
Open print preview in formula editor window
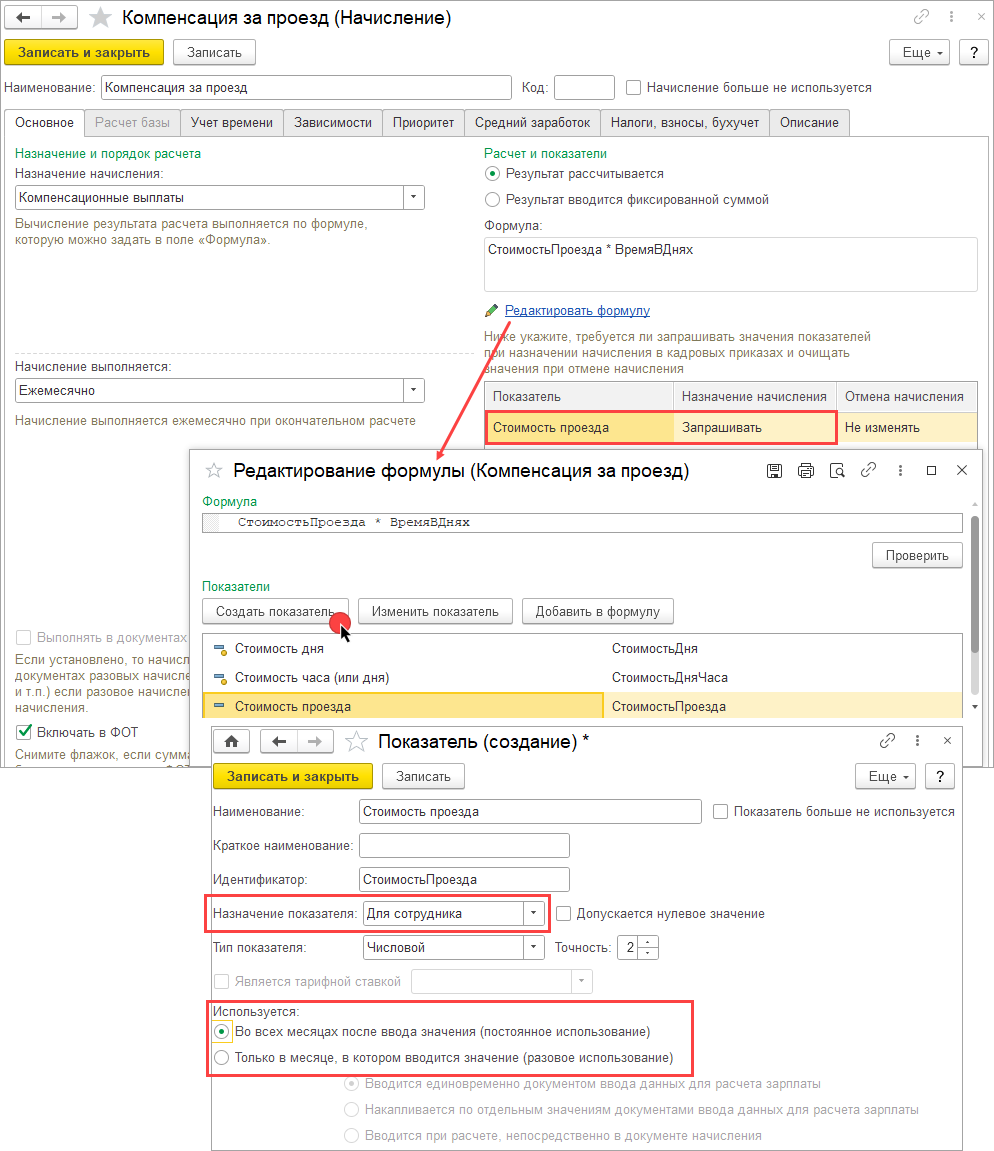pyautogui.click(x=837, y=471)
